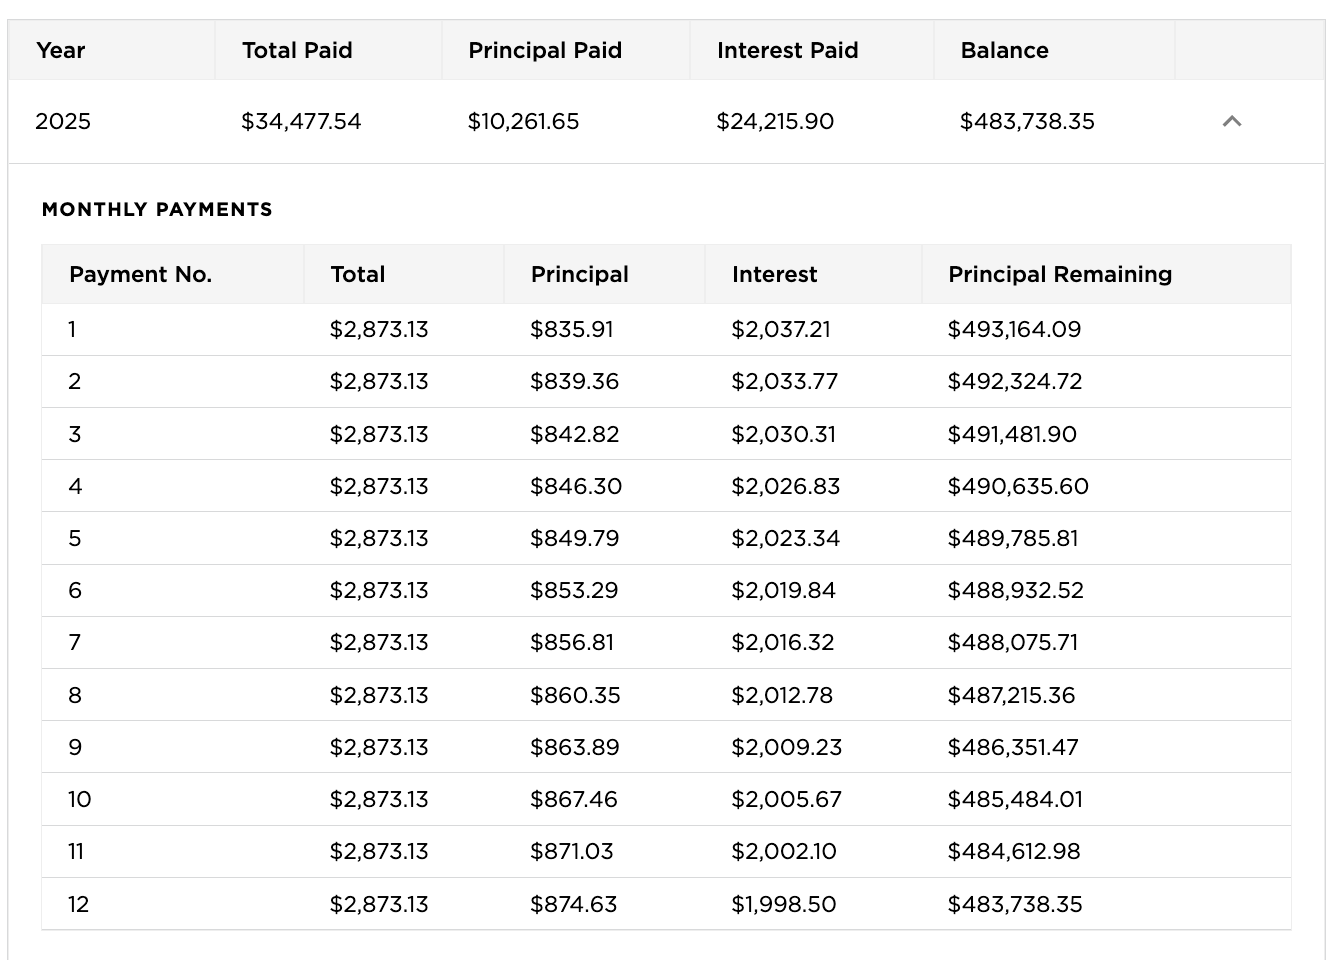Select the Principal Remaining column header

[x=1060, y=274]
